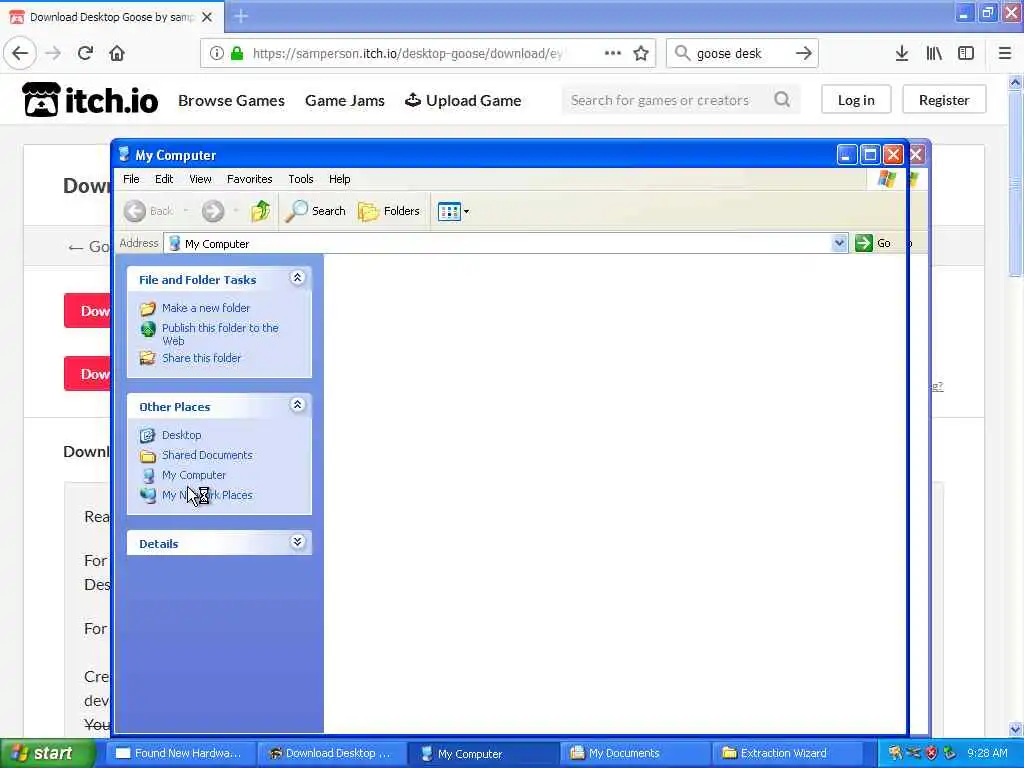
Task: Close the Download Desktop Goose tab
Action: tap(207, 17)
